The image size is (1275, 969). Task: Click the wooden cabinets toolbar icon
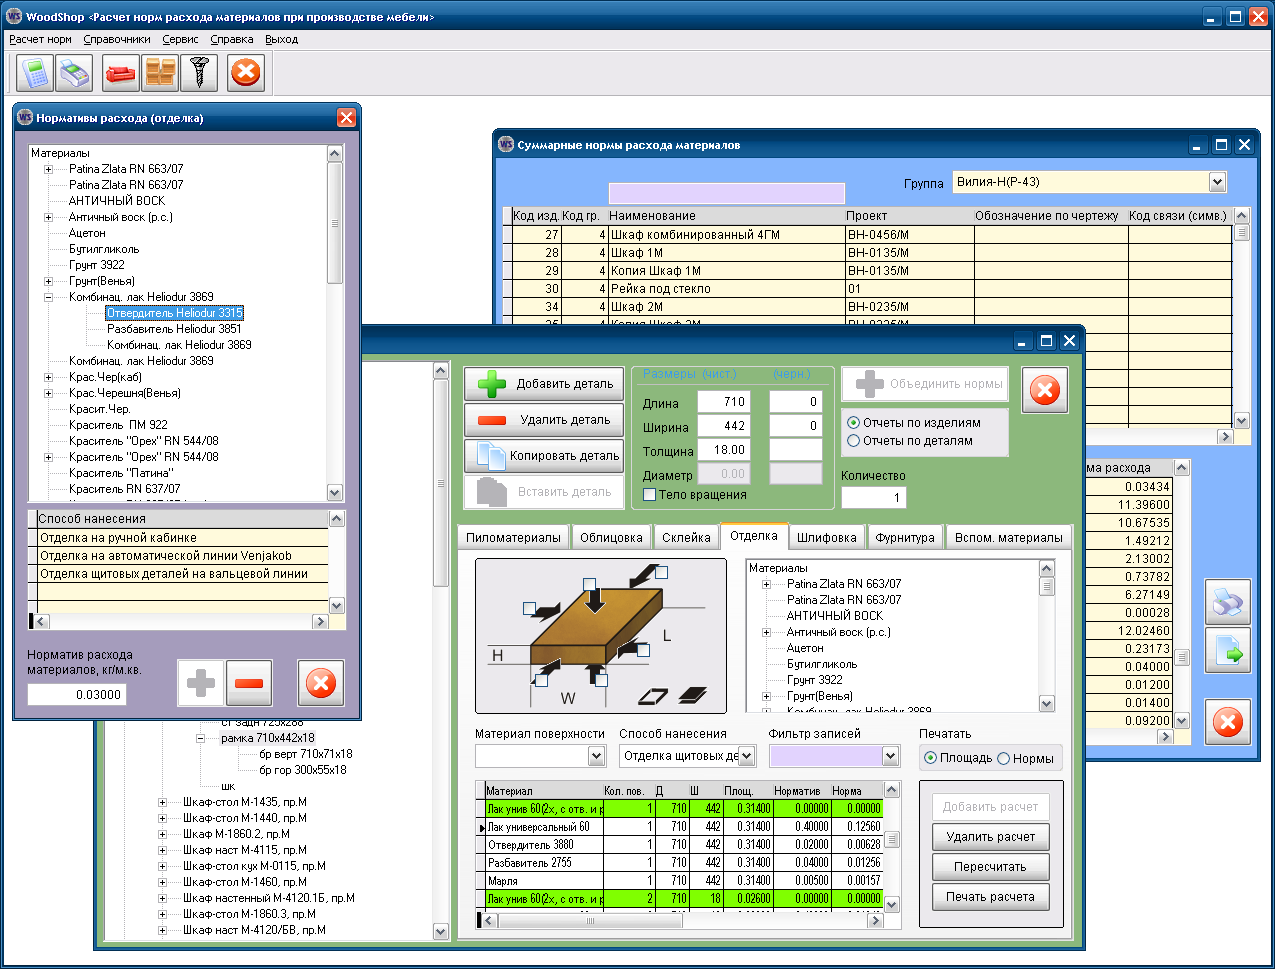click(160, 73)
